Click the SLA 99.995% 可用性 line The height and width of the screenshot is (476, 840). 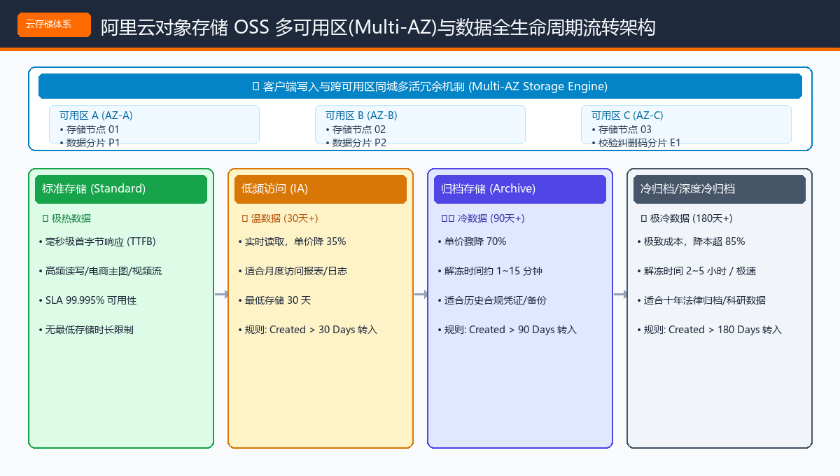[x=87, y=300]
